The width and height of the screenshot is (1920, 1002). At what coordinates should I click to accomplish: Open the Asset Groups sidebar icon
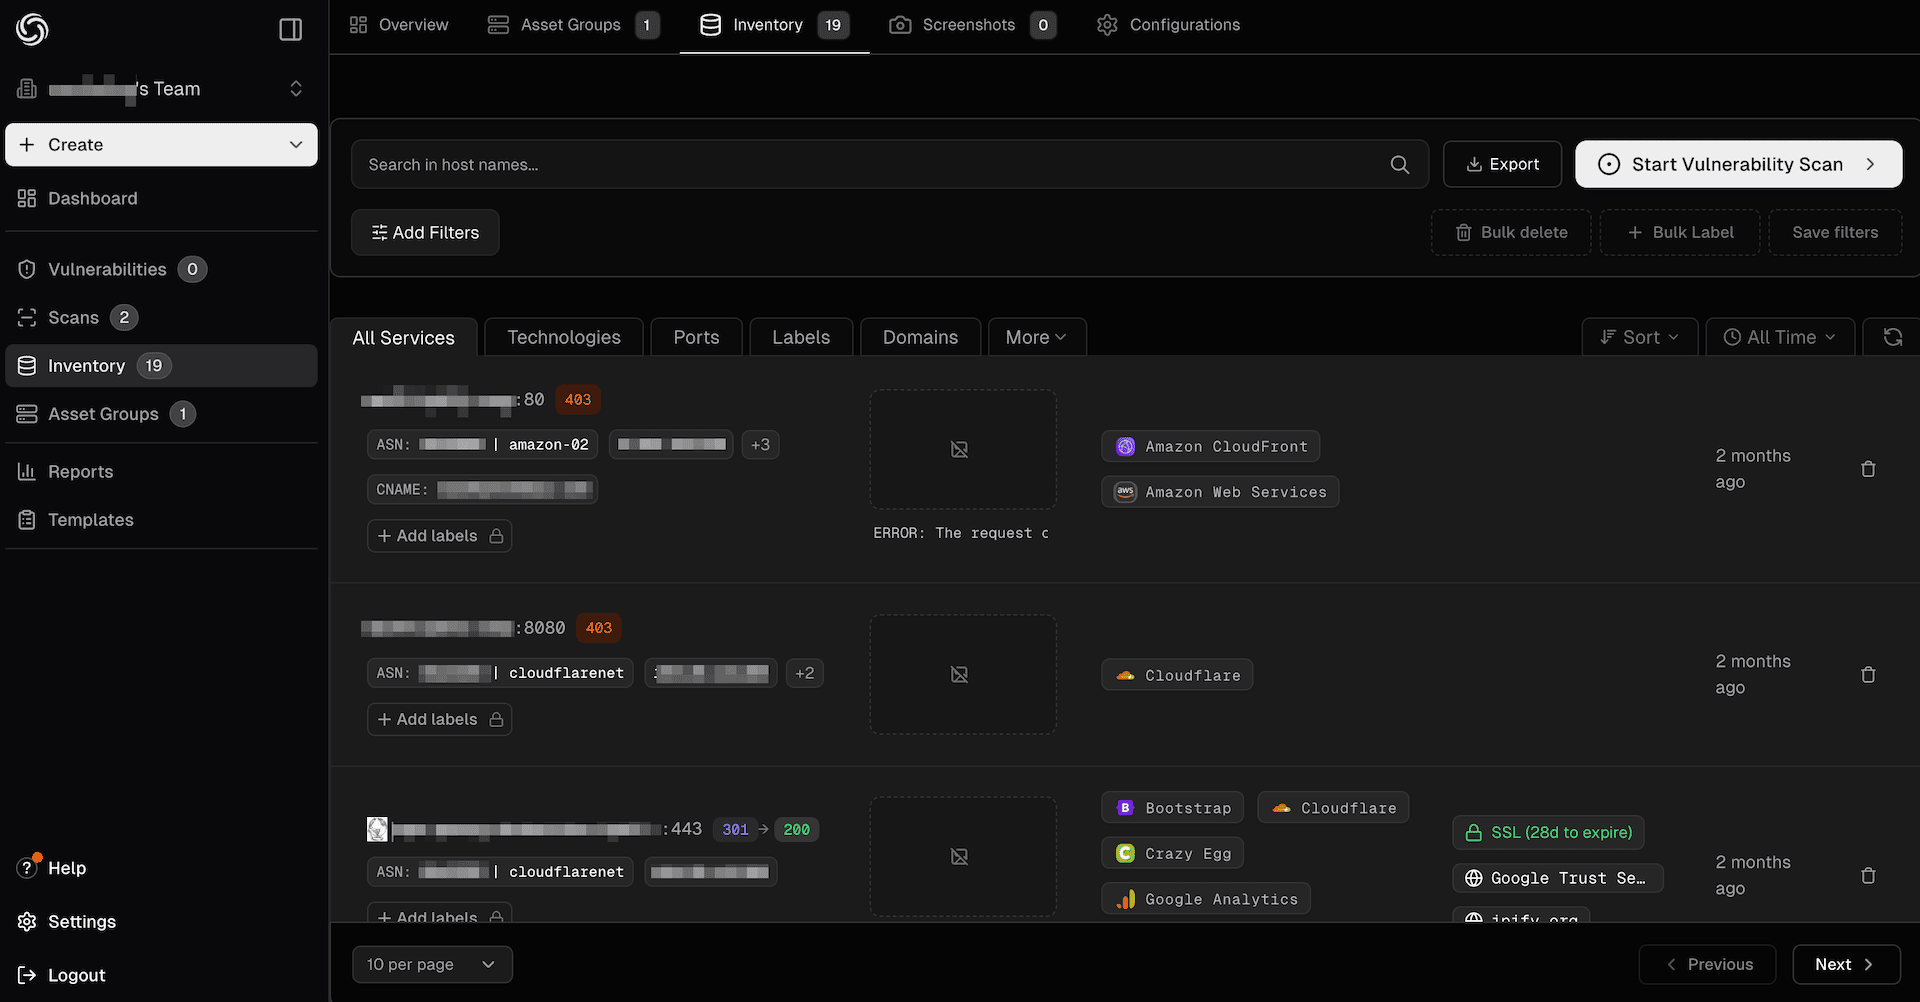point(26,413)
